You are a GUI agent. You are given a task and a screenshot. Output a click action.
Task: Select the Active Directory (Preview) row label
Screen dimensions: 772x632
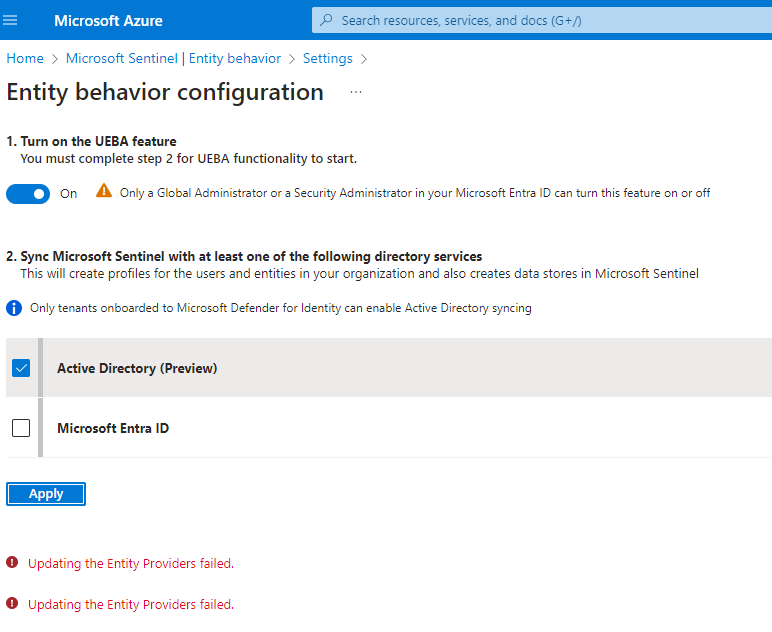pyautogui.click(x=137, y=368)
